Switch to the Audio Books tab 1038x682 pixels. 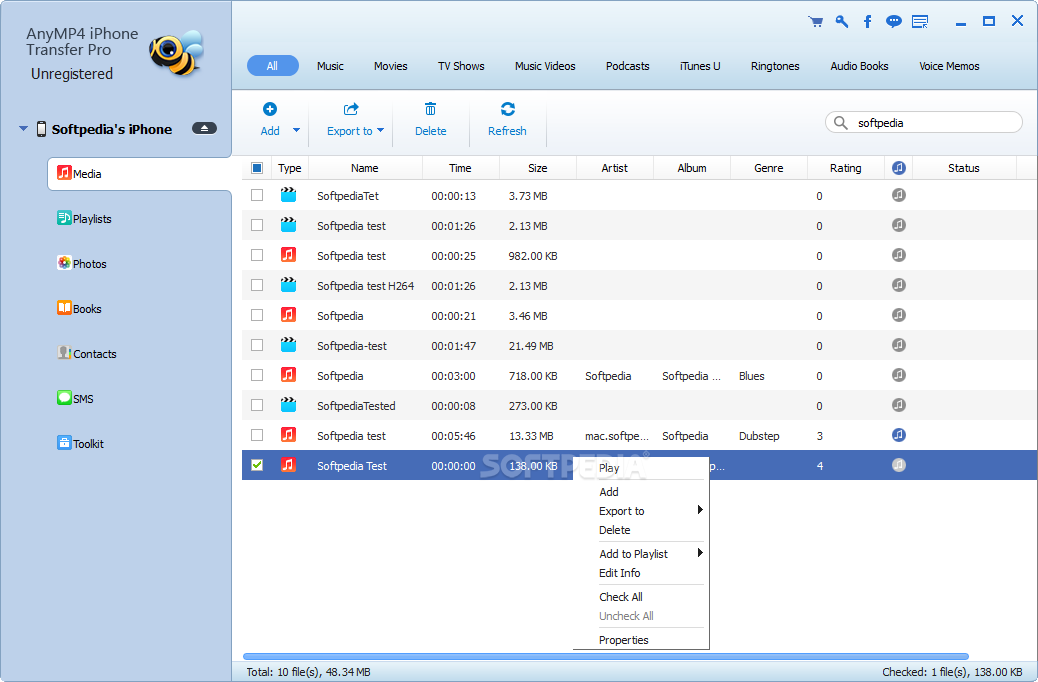coord(859,66)
